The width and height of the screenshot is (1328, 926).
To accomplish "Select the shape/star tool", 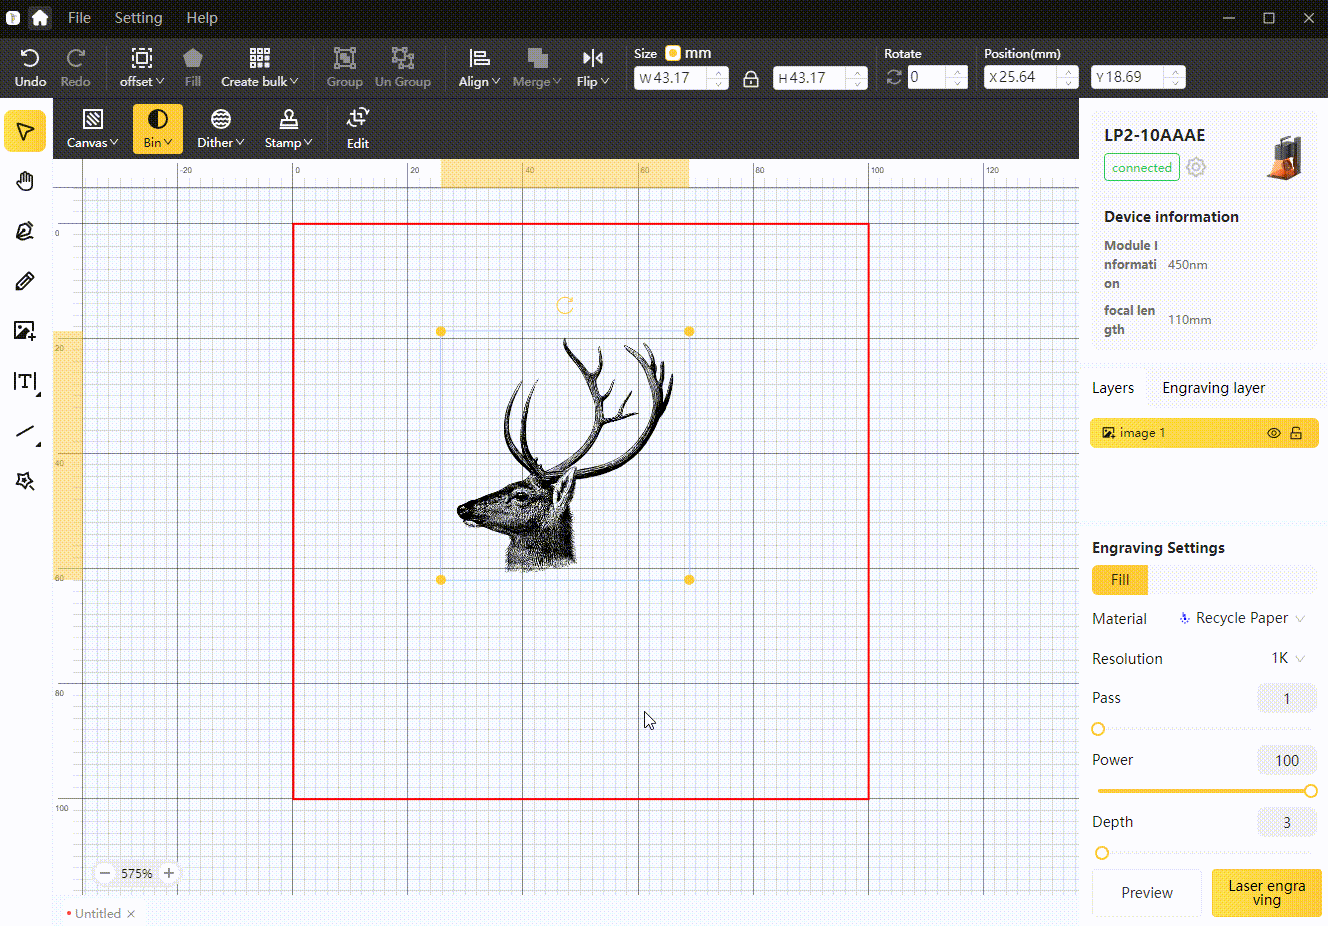I will tap(24, 481).
